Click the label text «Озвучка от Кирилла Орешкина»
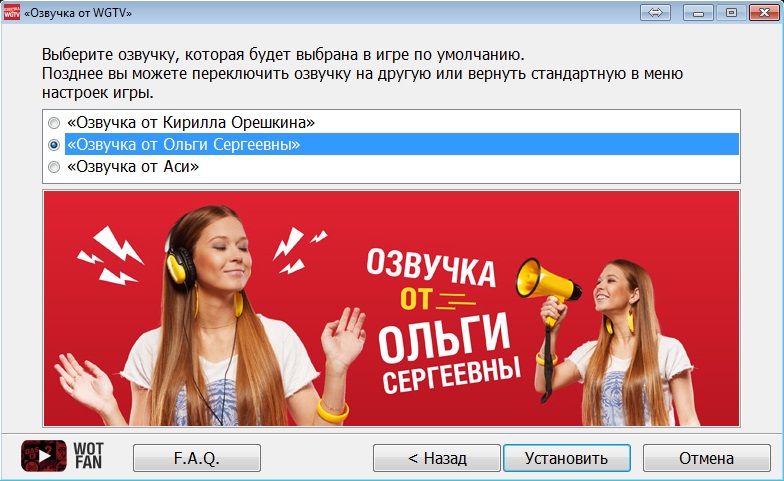Image resolution: width=784 pixels, height=481 pixels. point(191,122)
